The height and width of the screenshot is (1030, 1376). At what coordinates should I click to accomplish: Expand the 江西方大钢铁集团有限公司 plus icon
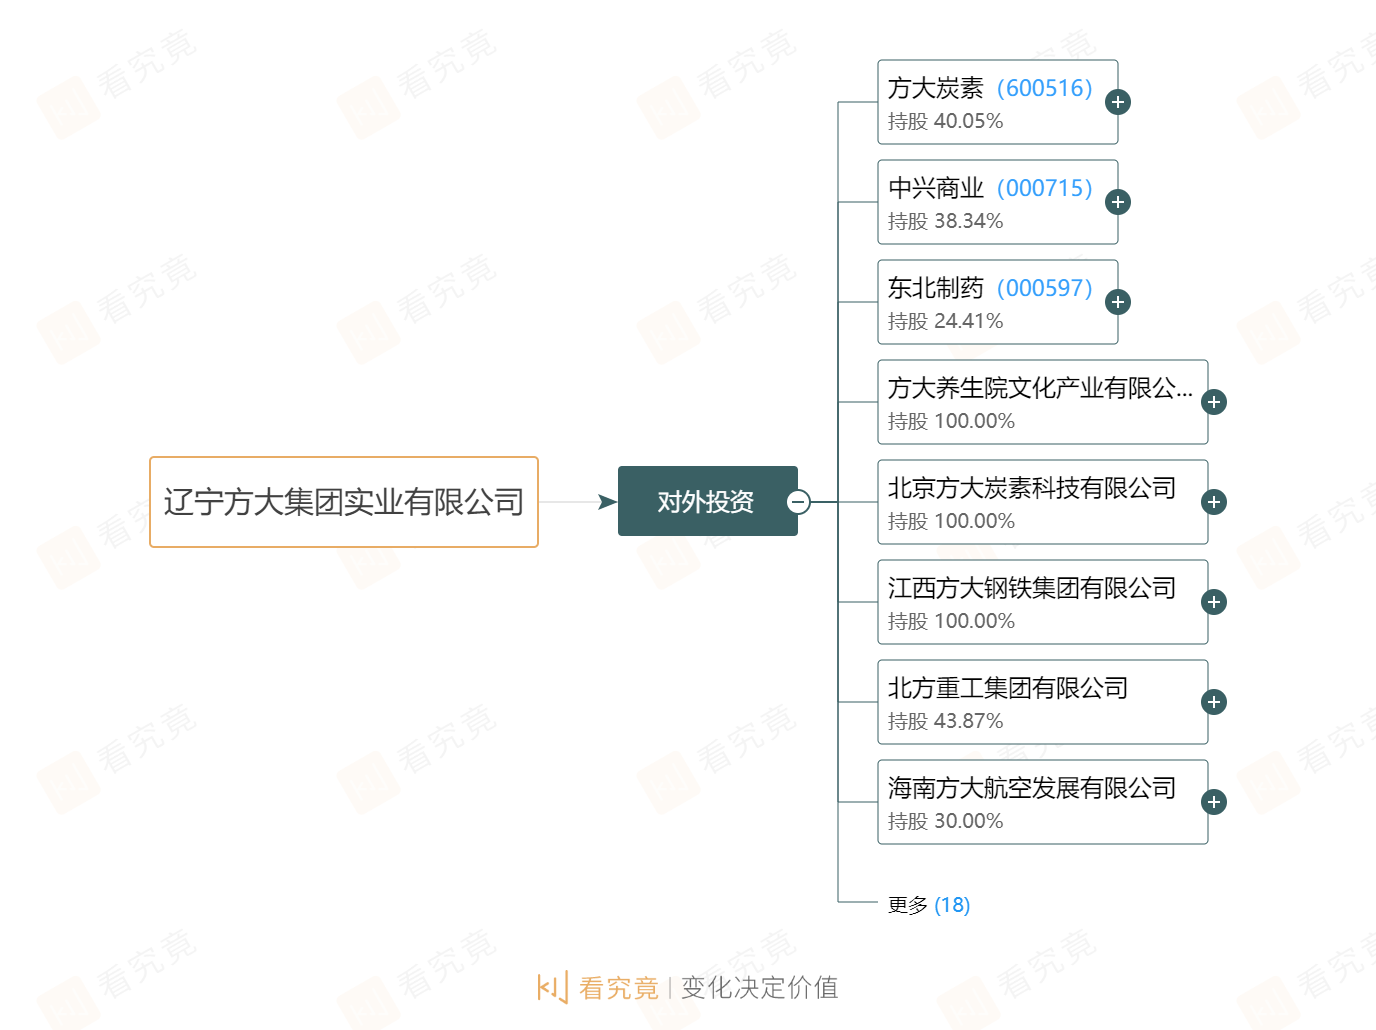(1214, 602)
